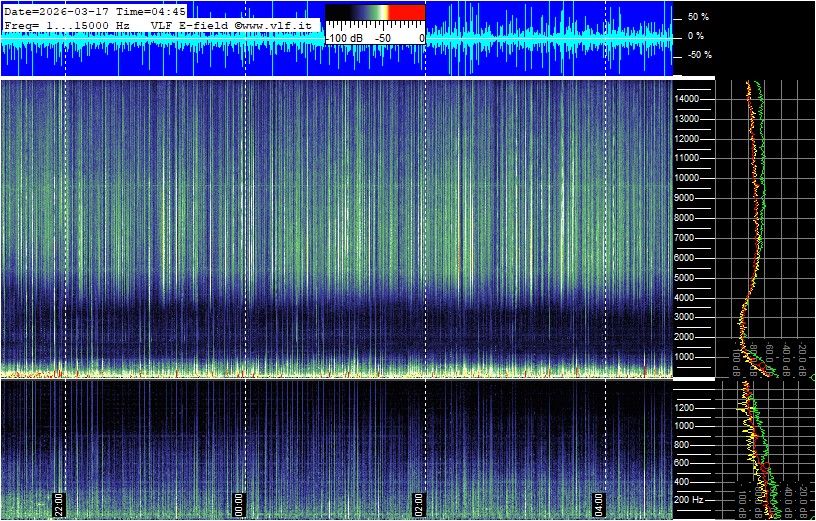Click the red end of the dB color scale

[408, 14]
